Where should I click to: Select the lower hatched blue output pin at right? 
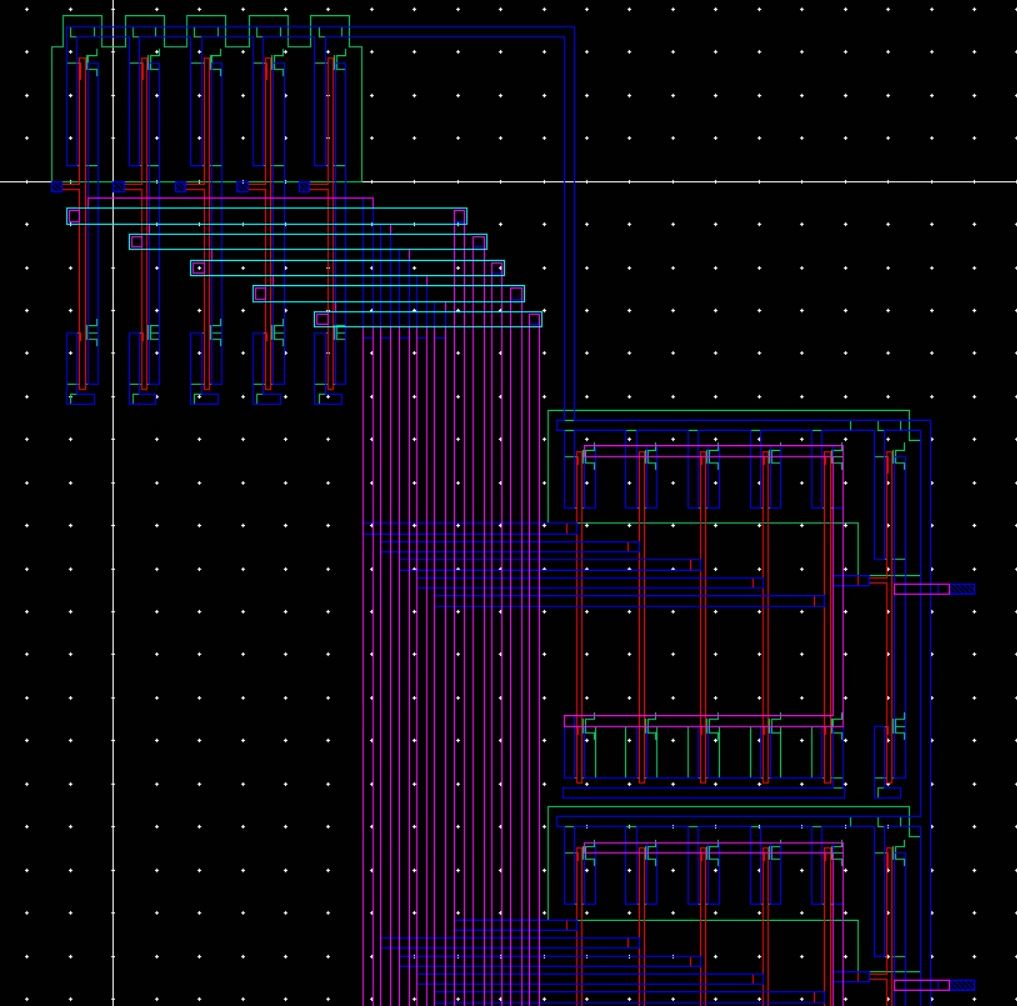pos(962,985)
